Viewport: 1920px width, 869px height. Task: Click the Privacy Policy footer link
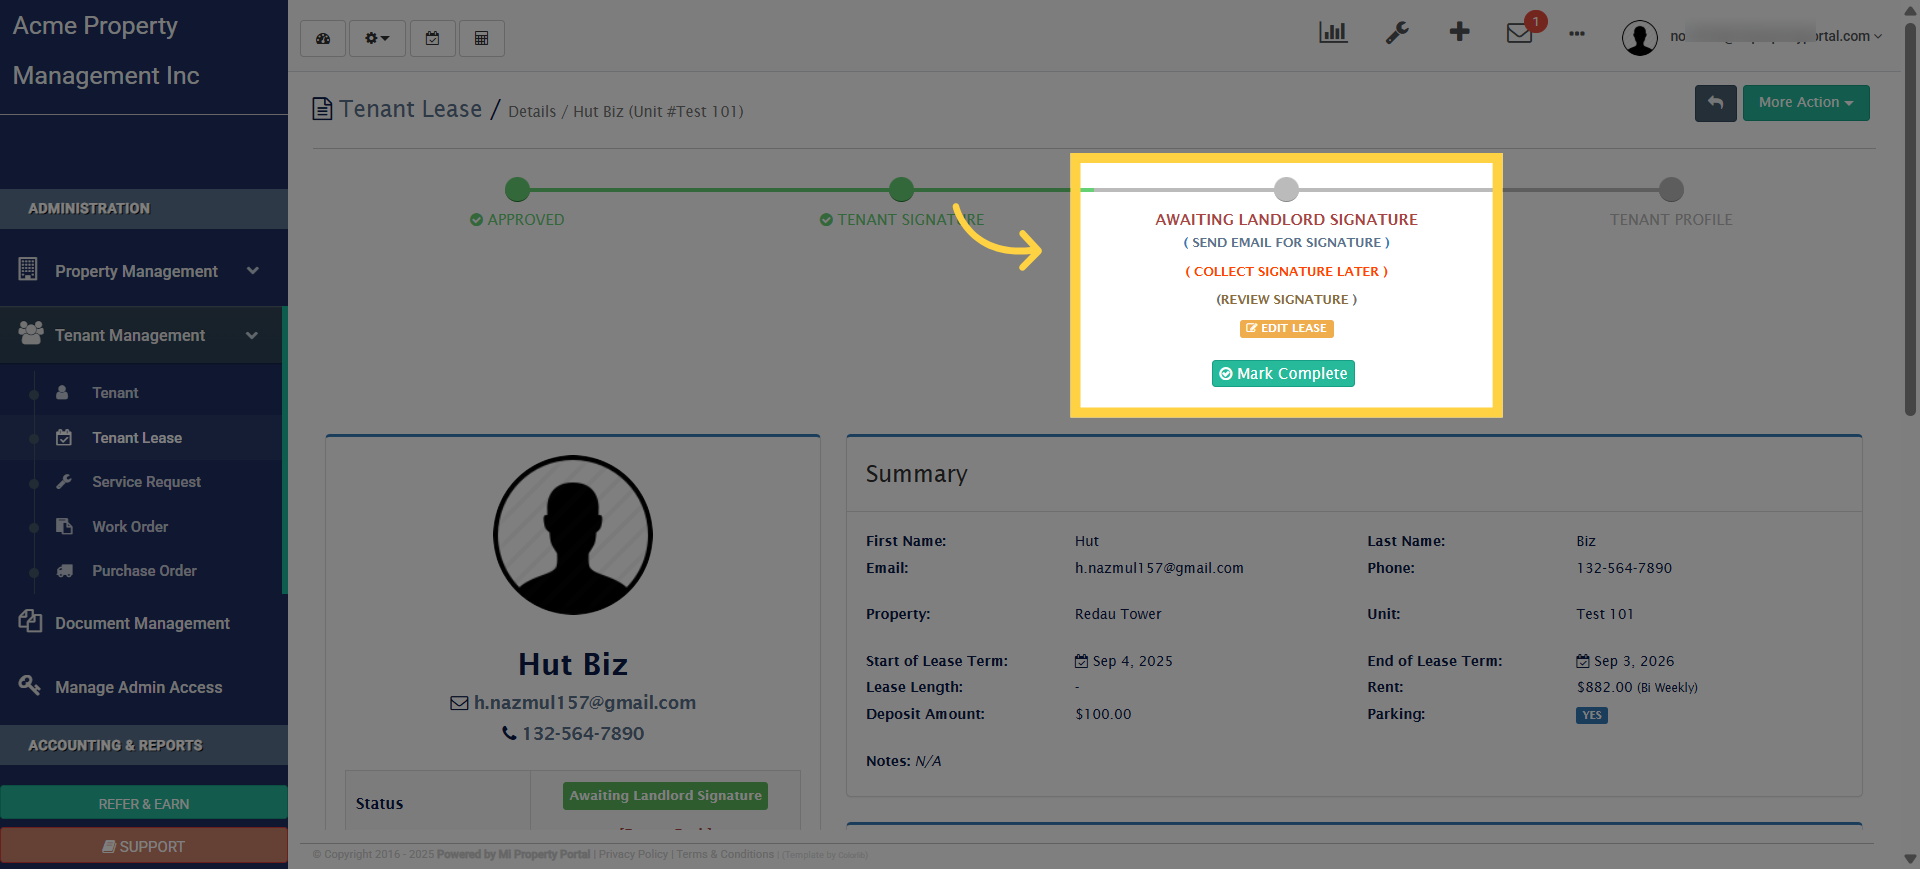click(633, 855)
